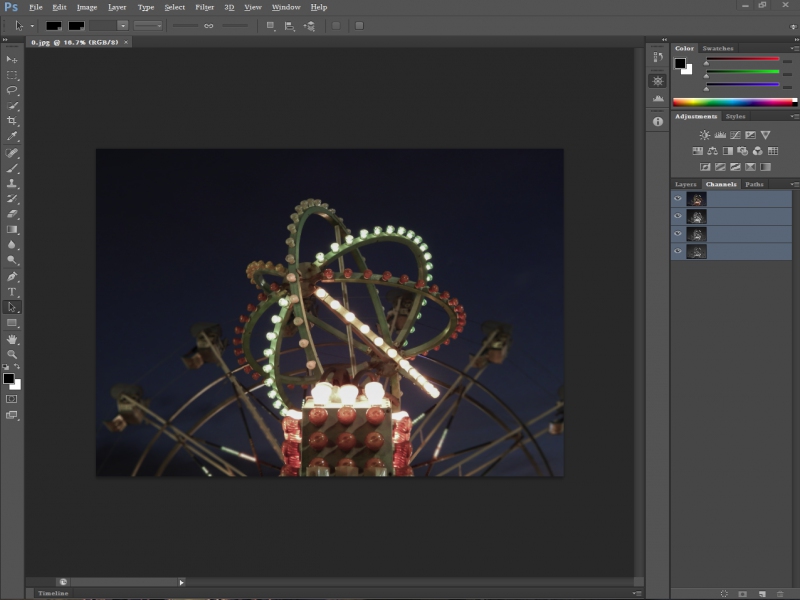Select the Lasso tool

coord(12,90)
